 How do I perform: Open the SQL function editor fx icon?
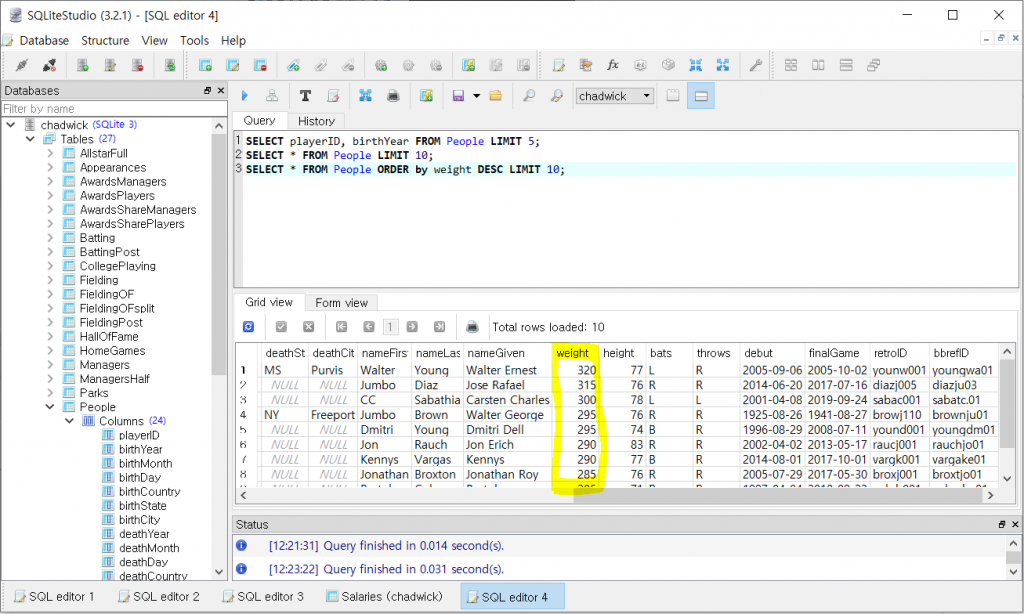[613, 65]
